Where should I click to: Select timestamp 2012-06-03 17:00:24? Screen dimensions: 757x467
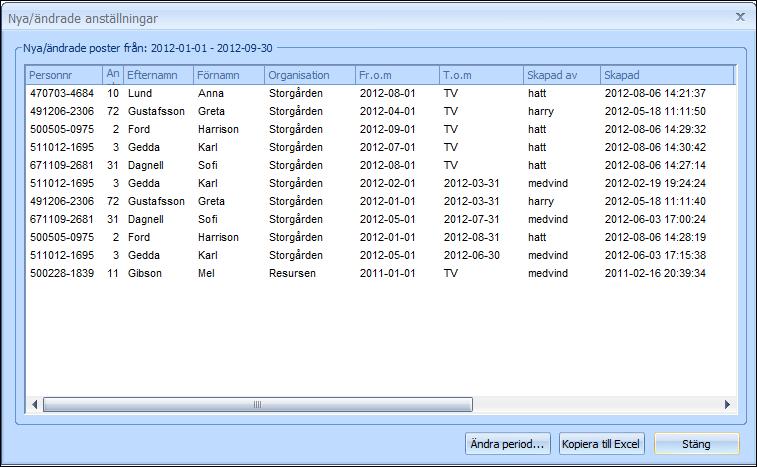655,219
